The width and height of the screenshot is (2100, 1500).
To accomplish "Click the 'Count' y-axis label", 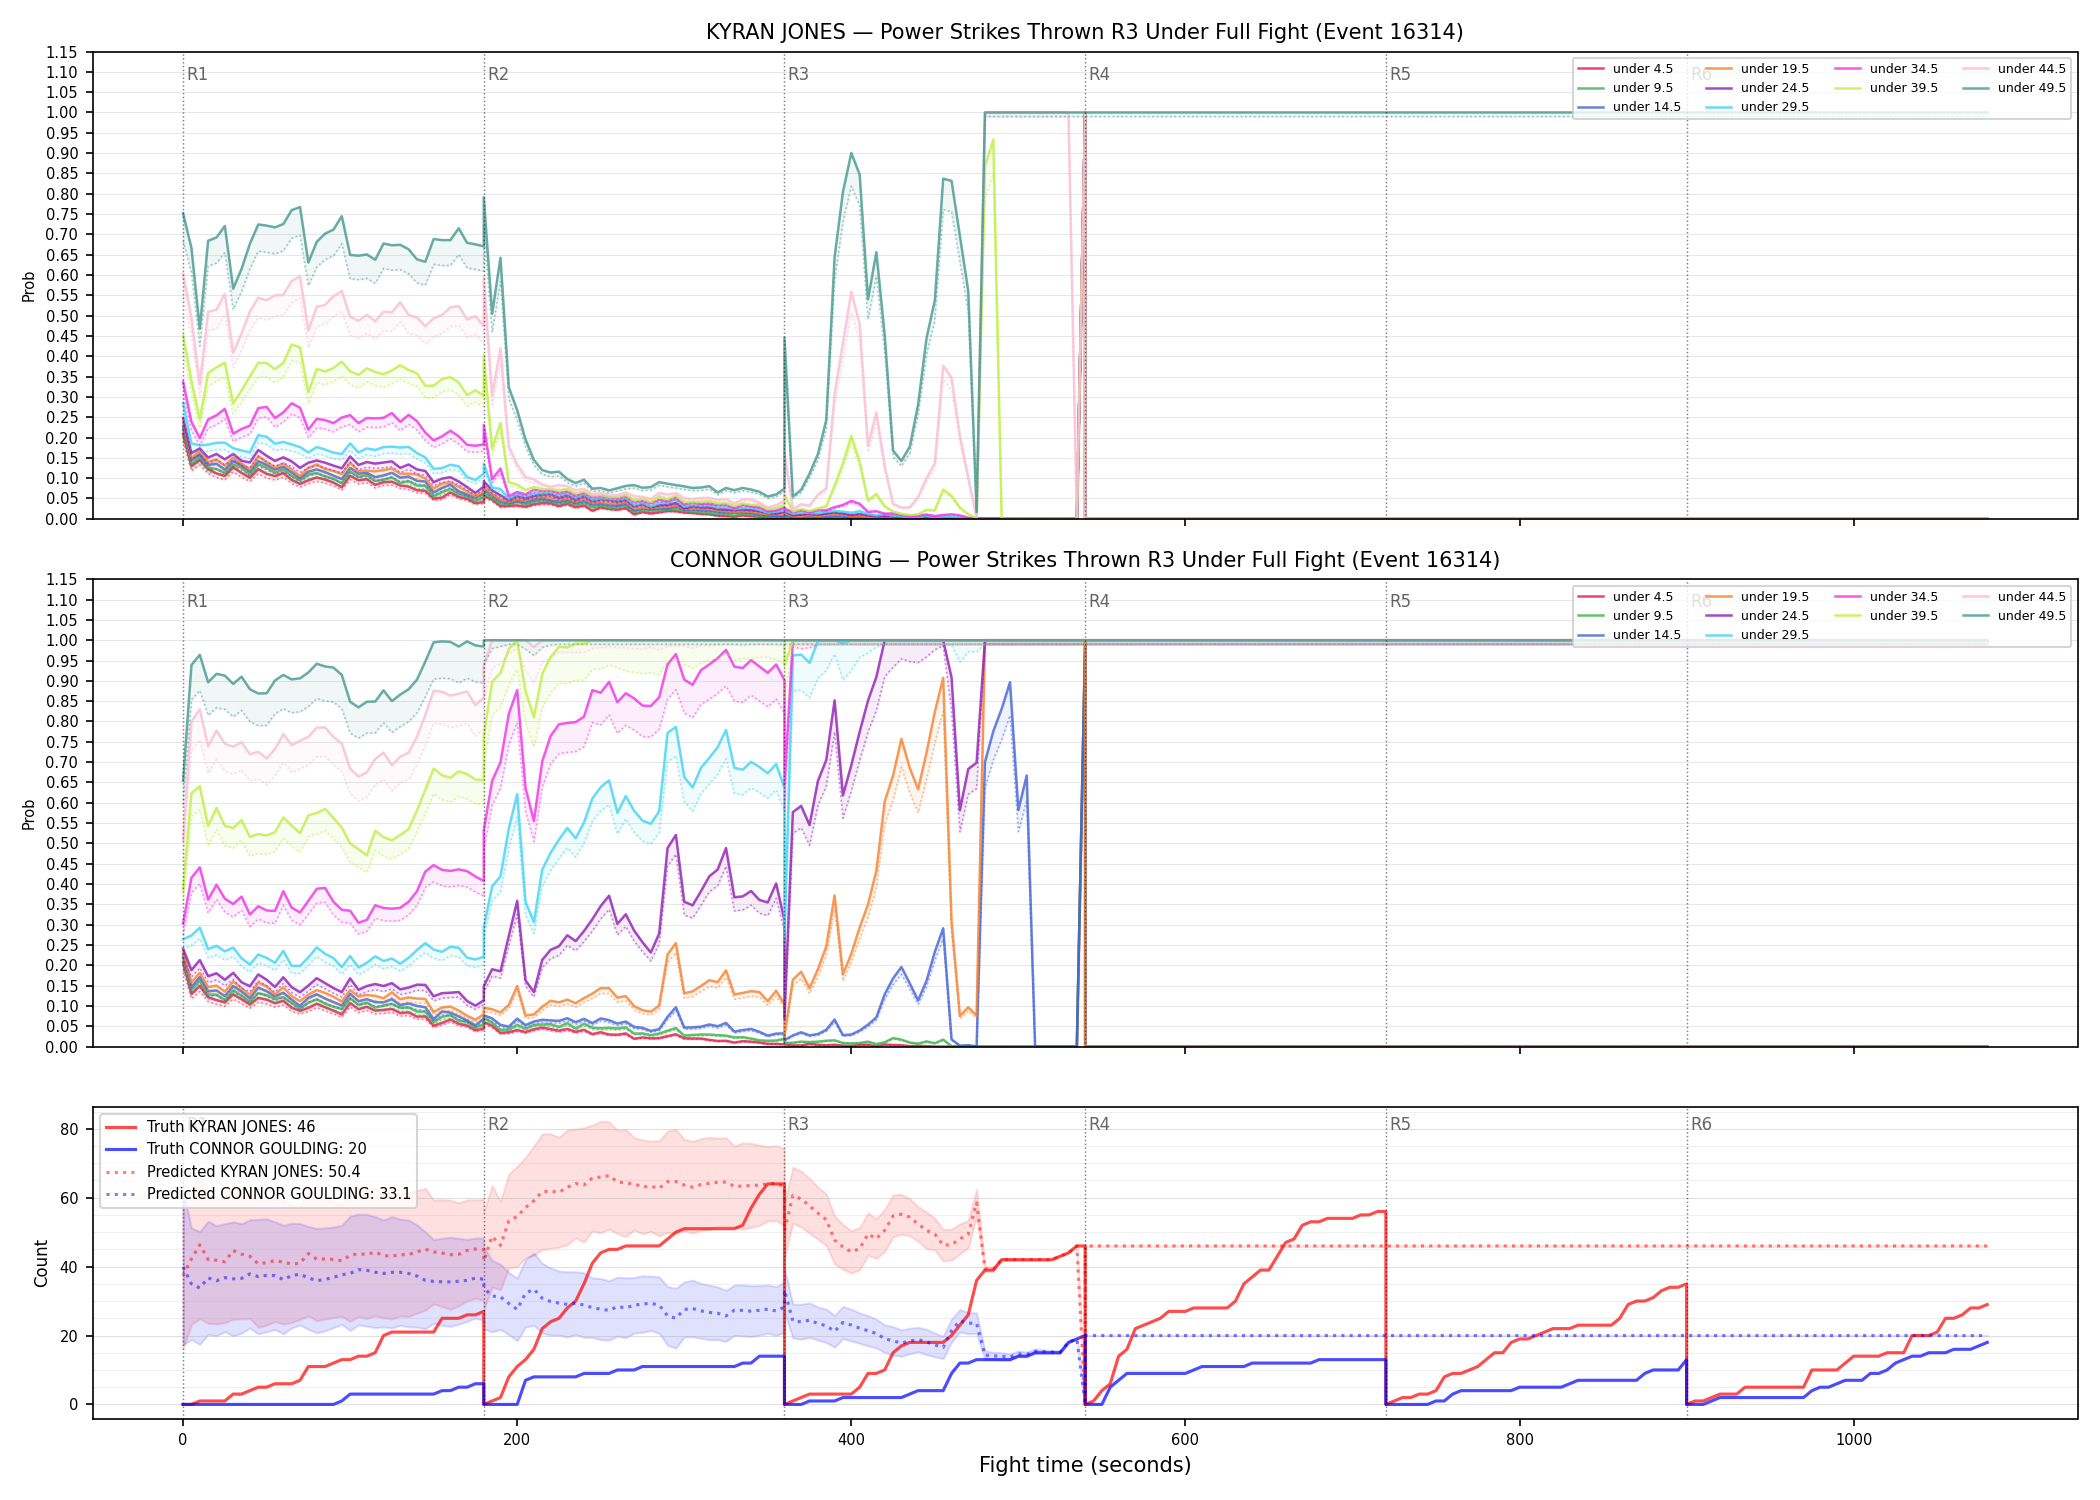I will click(41, 1263).
